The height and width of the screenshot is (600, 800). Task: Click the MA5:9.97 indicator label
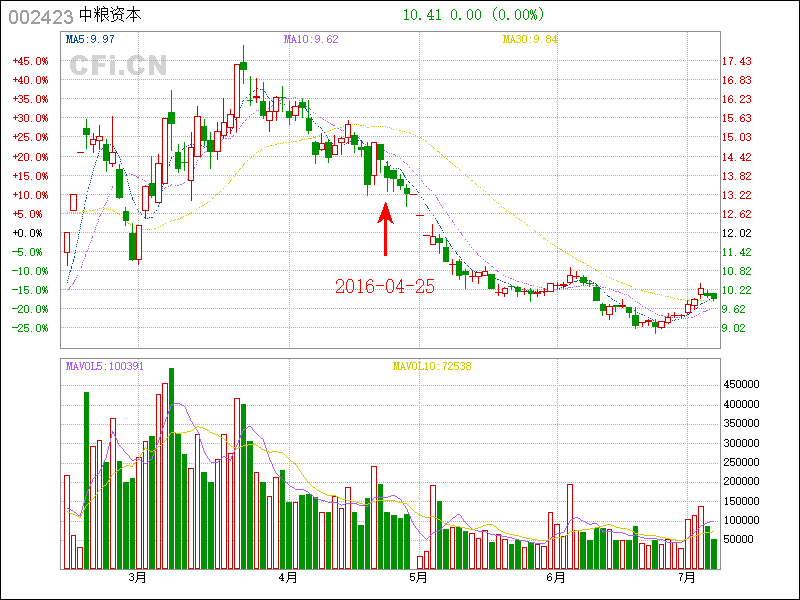pos(90,39)
